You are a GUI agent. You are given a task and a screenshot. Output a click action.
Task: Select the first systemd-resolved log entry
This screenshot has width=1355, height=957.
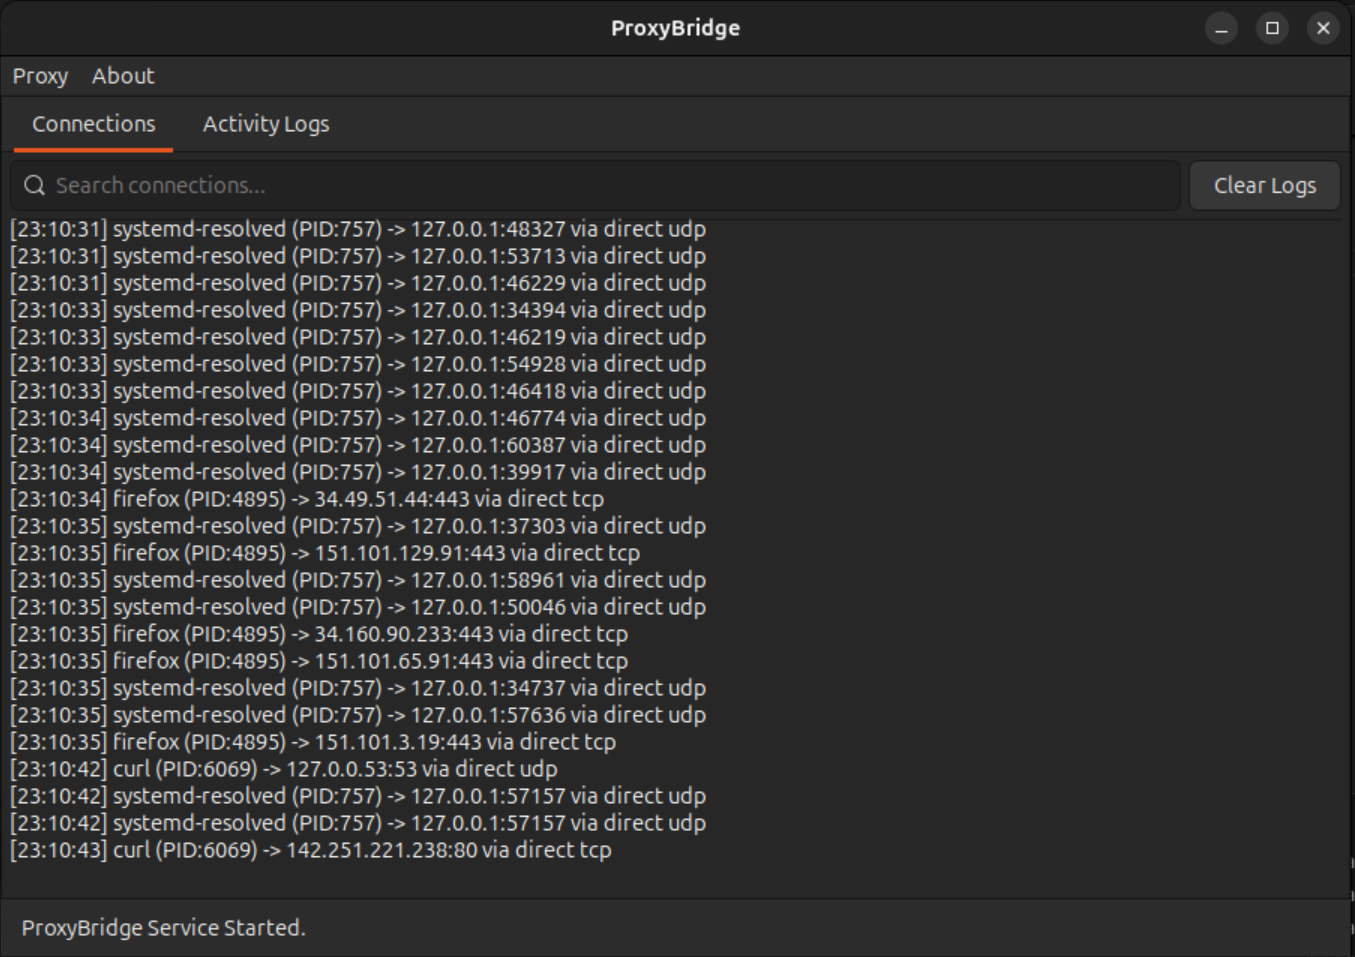coord(356,229)
